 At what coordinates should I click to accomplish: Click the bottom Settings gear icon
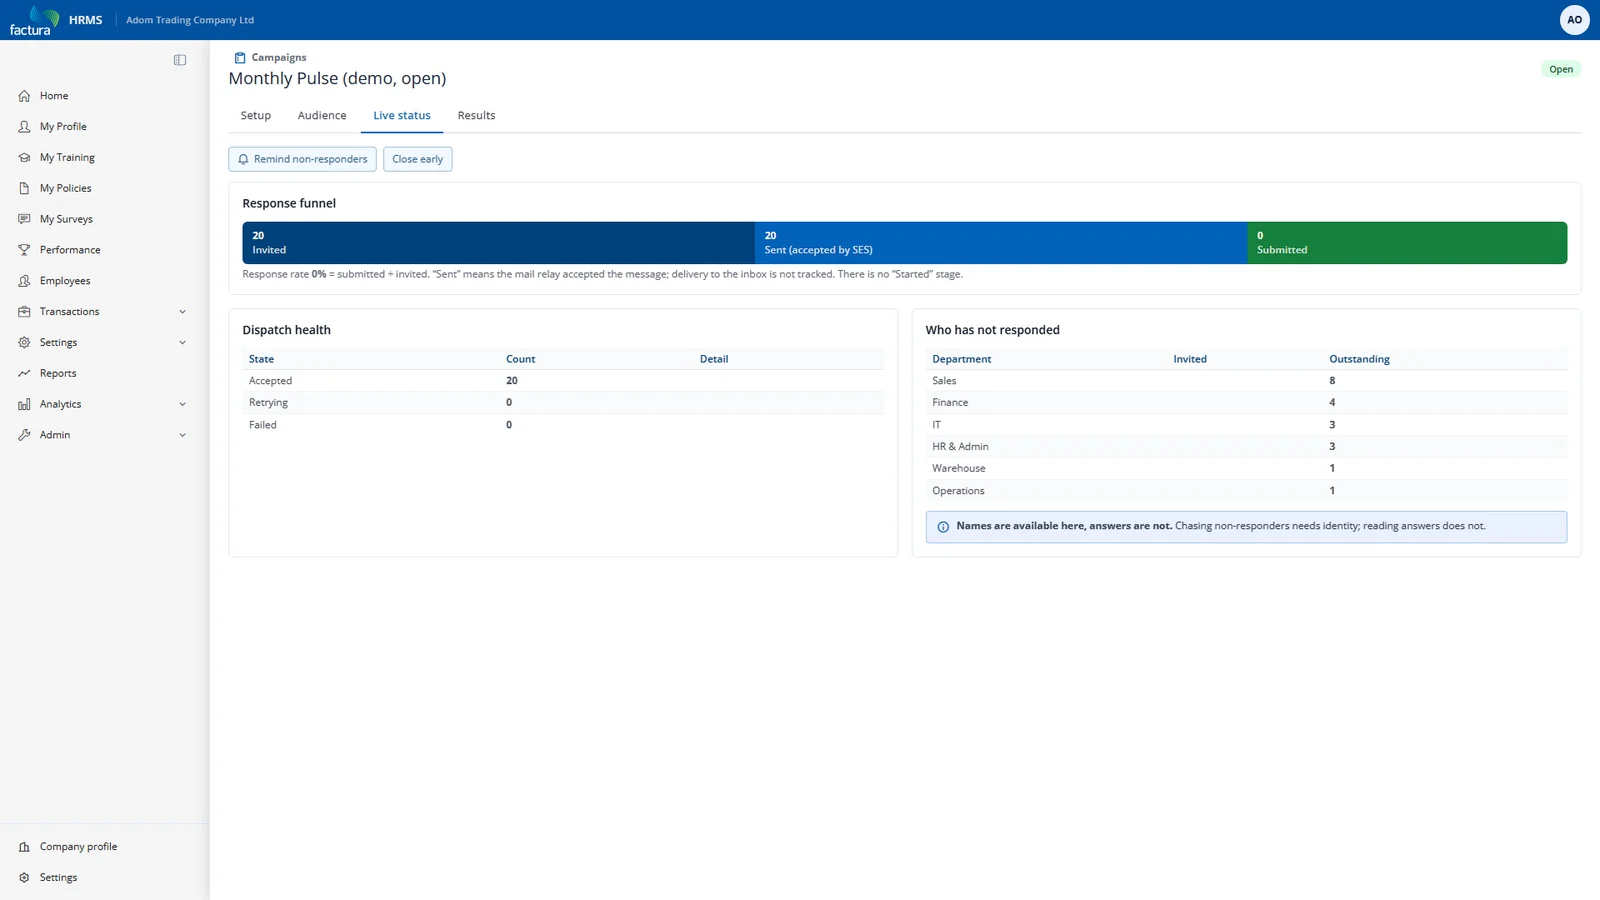[24, 878]
